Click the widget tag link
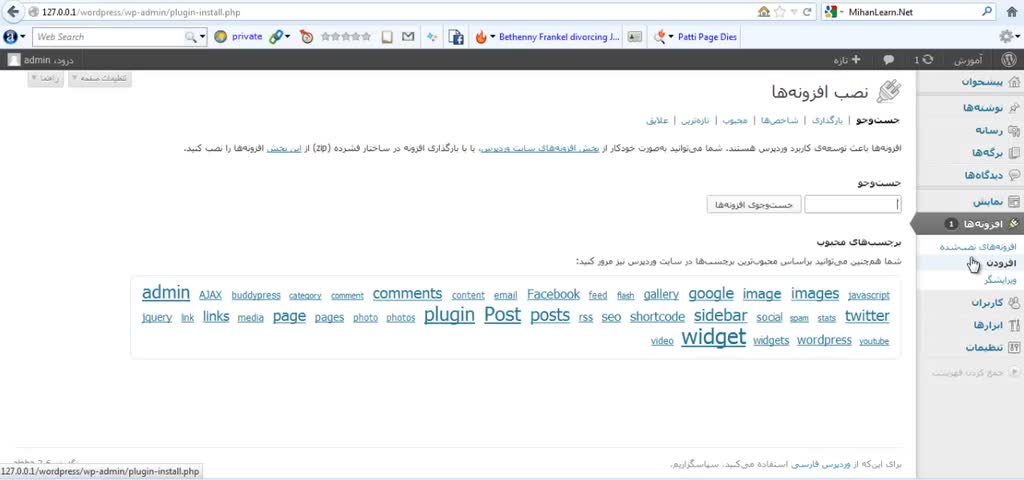 tap(713, 338)
